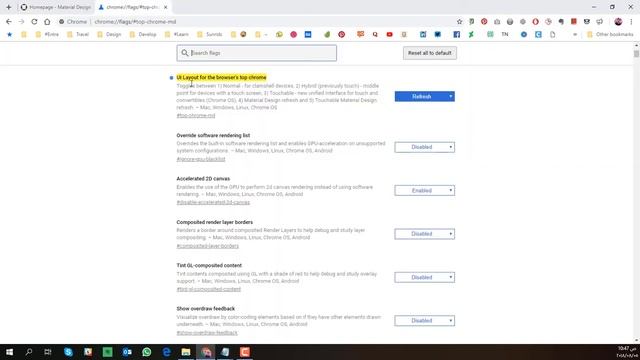Open Tint GL-composited content dropdown
Image resolution: width=640 pixels, height=360 pixels.
click(424, 277)
